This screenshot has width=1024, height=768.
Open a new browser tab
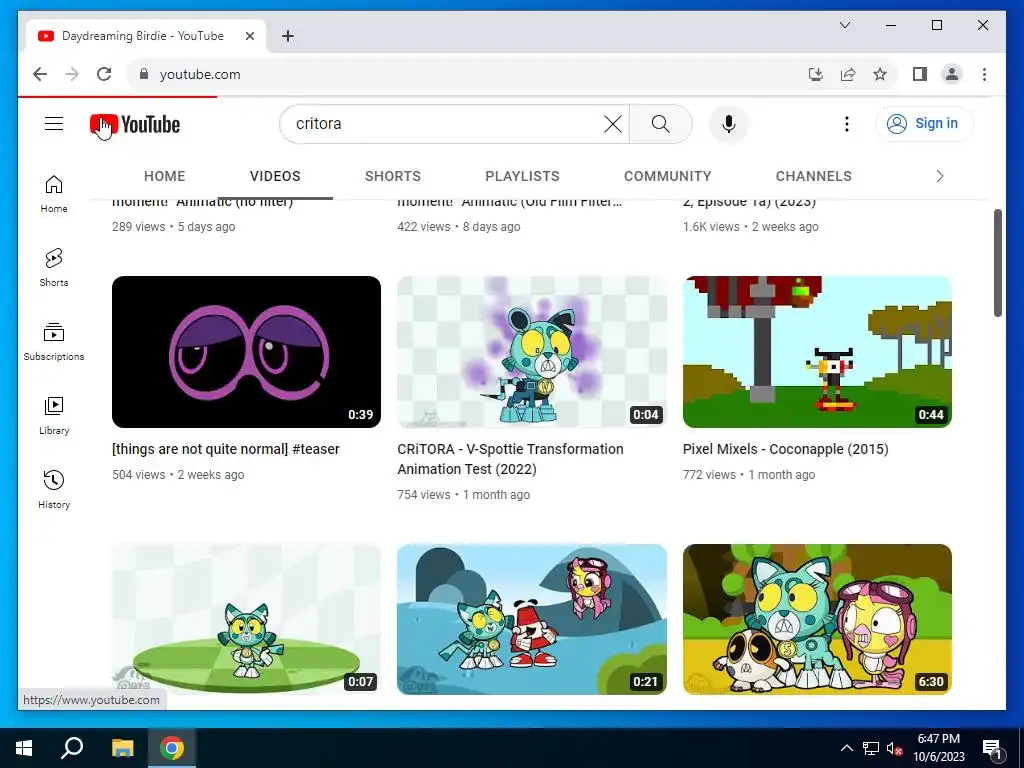pos(288,36)
